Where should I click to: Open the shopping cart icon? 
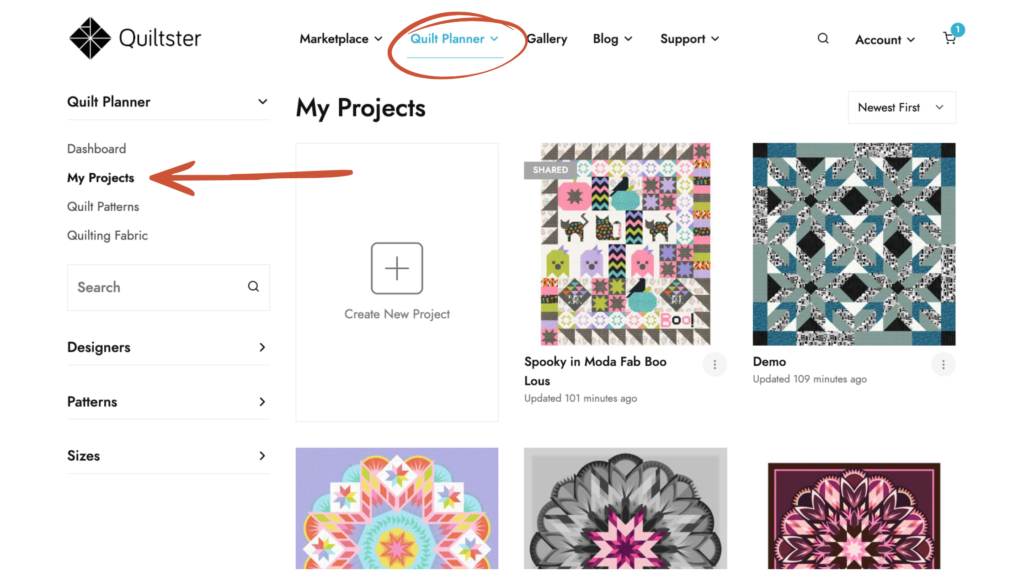(x=950, y=39)
